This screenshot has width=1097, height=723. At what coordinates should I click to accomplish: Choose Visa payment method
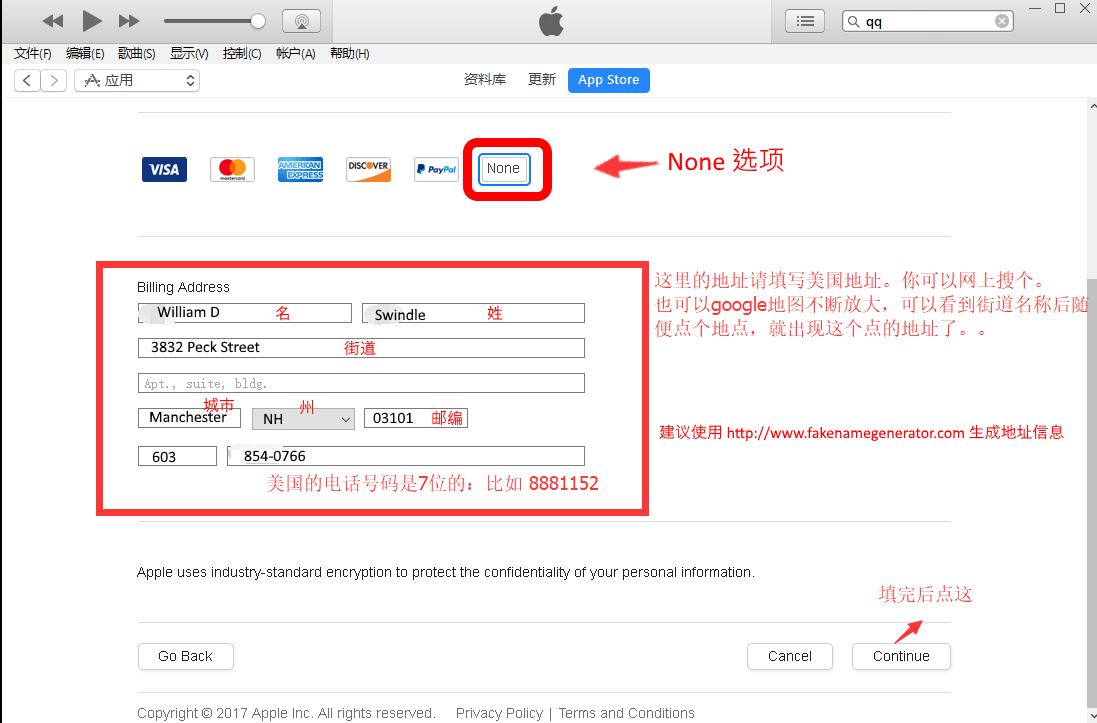(164, 169)
